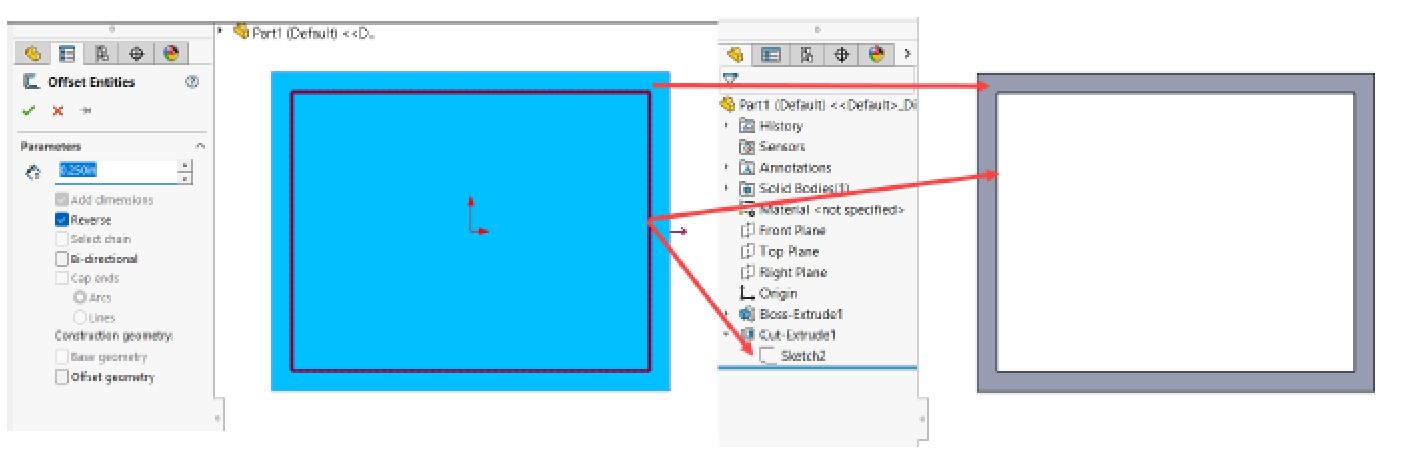The height and width of the screenshot is (454, 1410).
Task: Open FeatureManager tab in left Offset Entities panel
Action: pos(32,53)
